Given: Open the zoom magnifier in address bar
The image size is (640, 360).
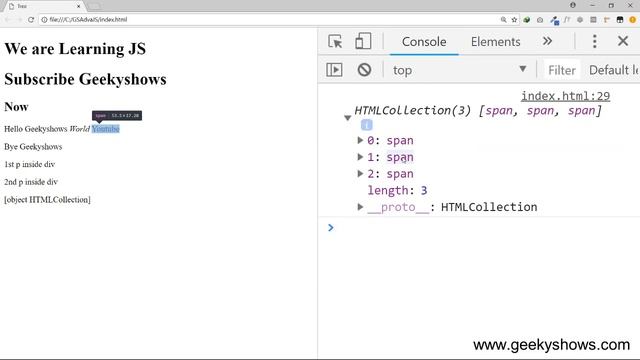Looking at the screenshot, I should 503,20.
